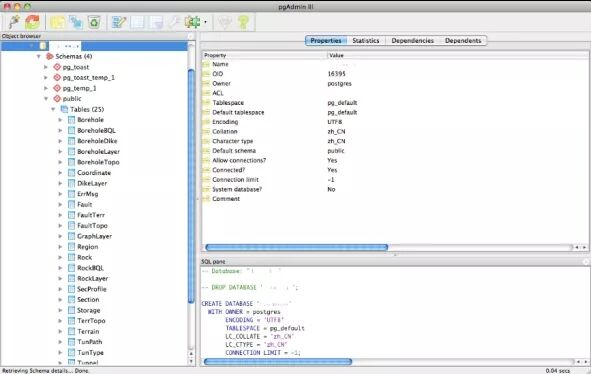Click the add server connection plug icon
Screen dimensions: 591x374
point(14,22)
